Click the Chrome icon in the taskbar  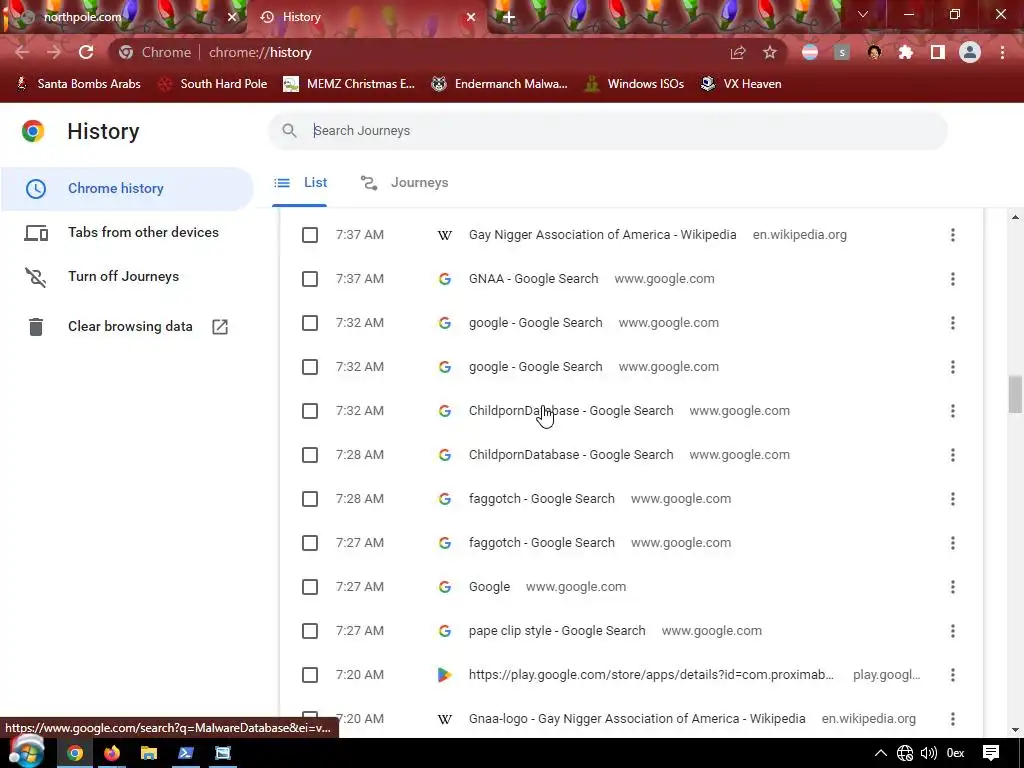click(75, 753)
